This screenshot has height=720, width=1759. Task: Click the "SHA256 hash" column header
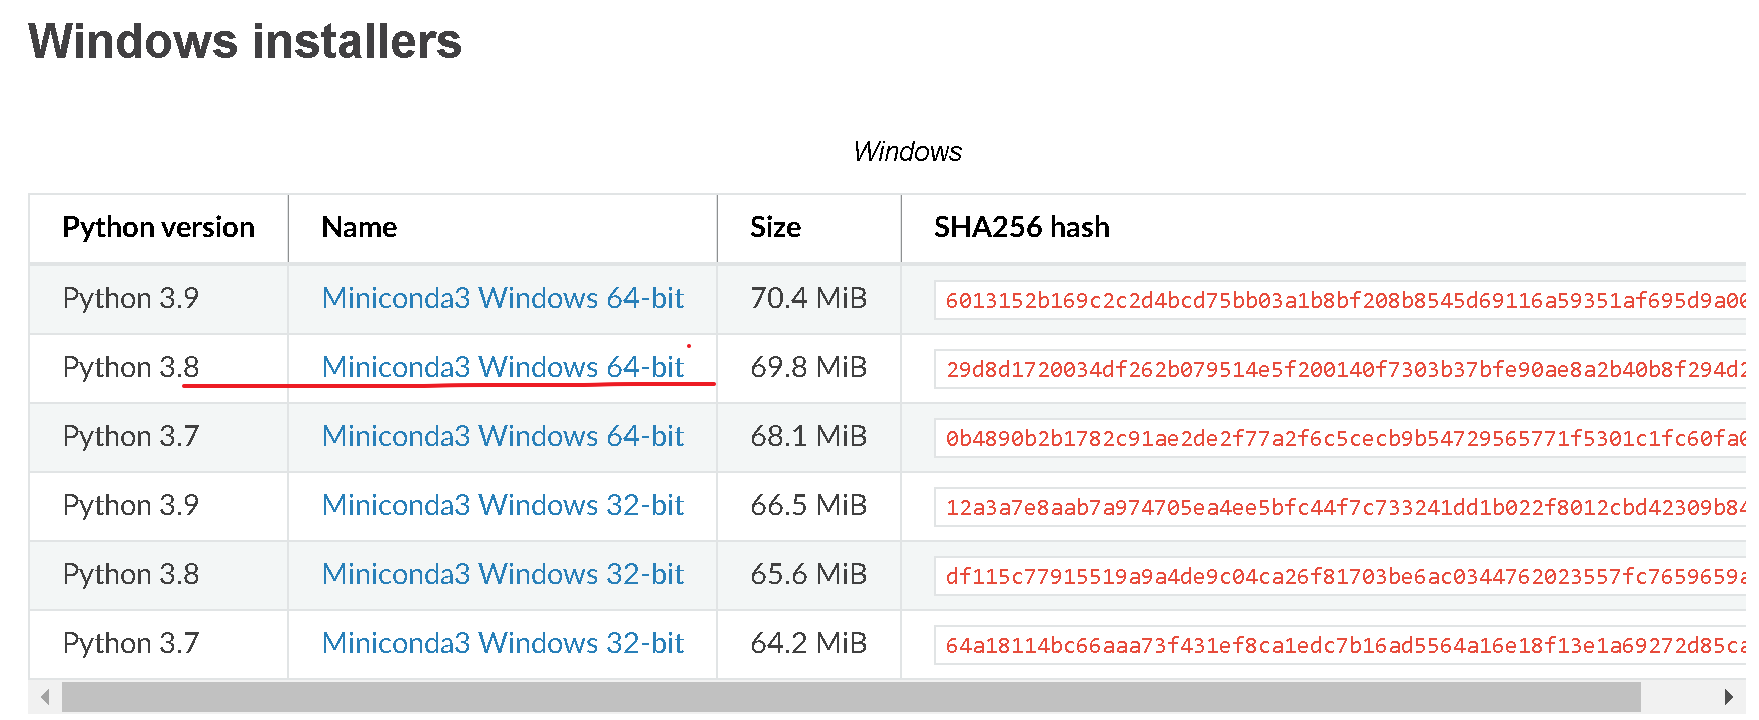point(1021,228)
